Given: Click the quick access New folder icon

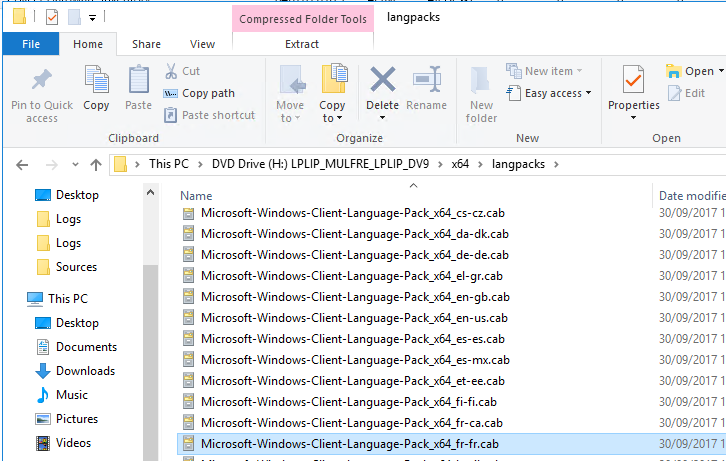Looking at the screenshot, I should tap(75, 18).
